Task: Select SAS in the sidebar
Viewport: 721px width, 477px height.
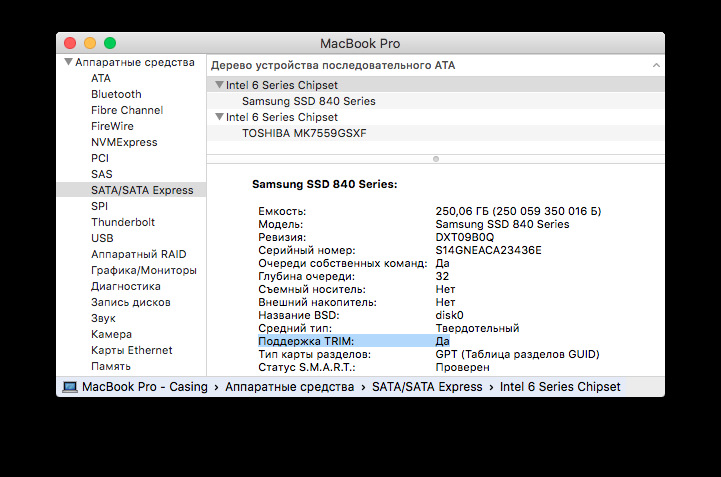Action: (x=102, y=174)
